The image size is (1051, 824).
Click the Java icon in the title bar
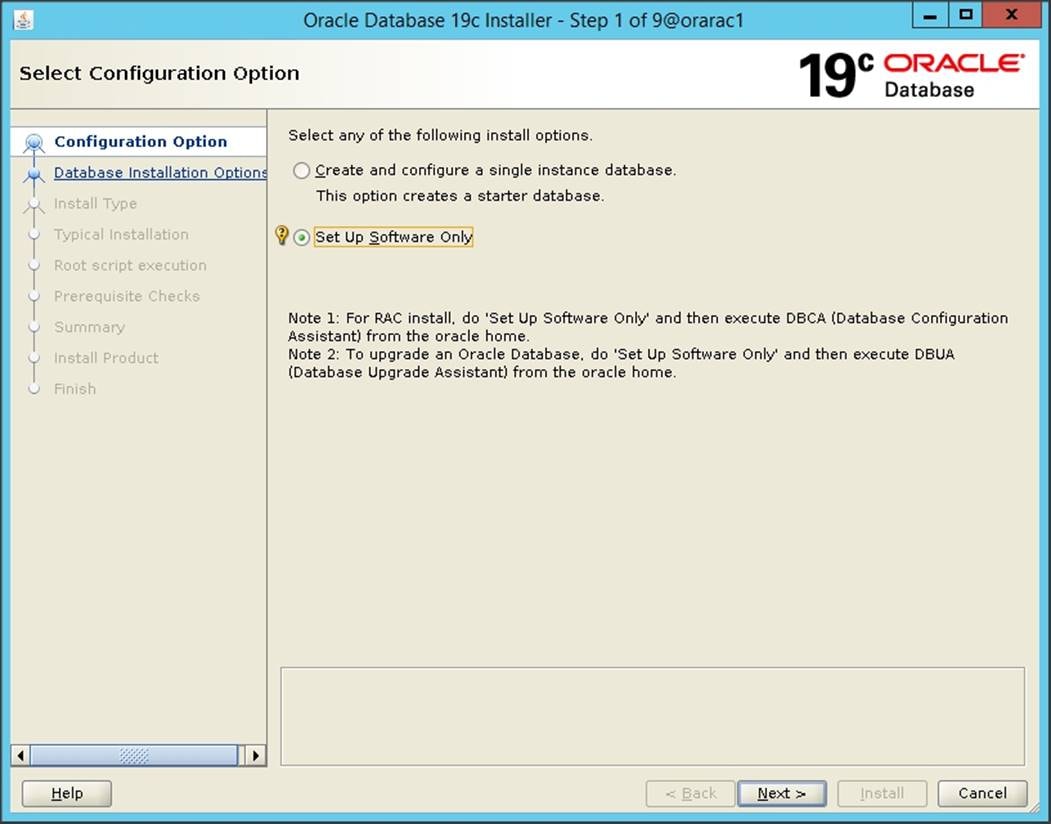click(x=23, y=19)
